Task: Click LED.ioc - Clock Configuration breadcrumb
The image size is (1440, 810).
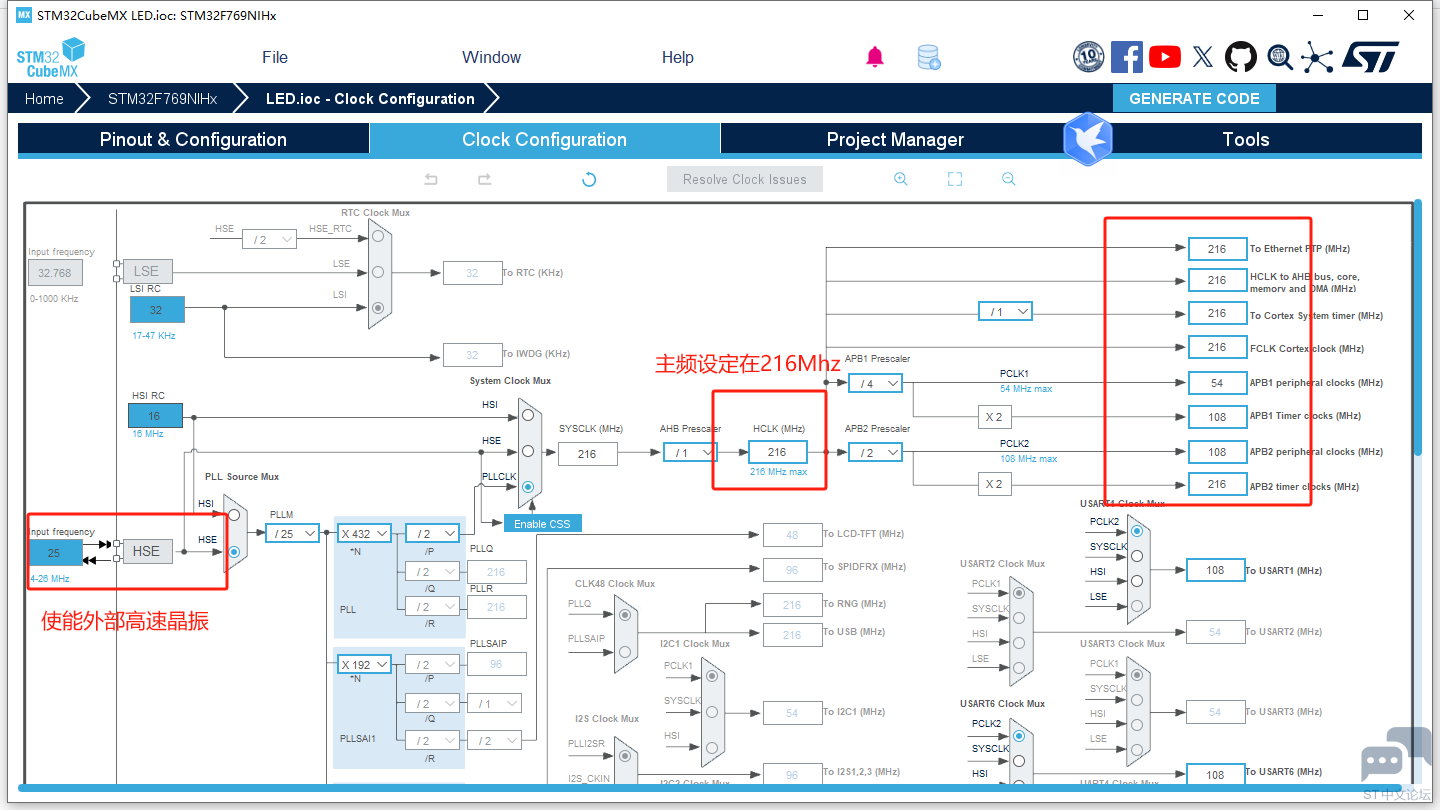Action: tap(370, 98)
